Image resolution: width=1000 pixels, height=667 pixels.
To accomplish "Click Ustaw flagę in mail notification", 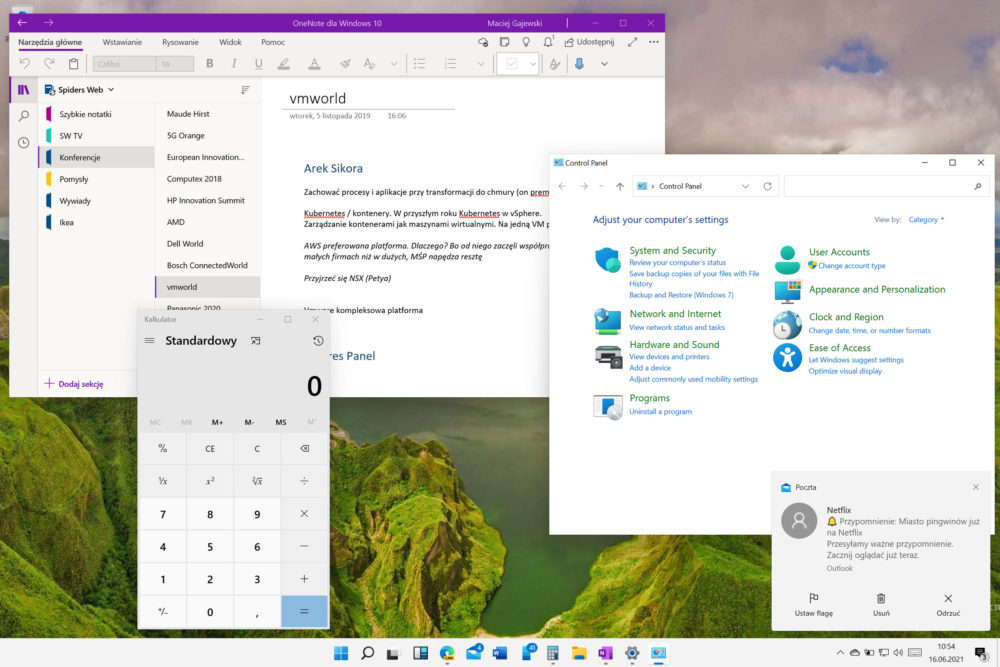I will click(814, 604).
